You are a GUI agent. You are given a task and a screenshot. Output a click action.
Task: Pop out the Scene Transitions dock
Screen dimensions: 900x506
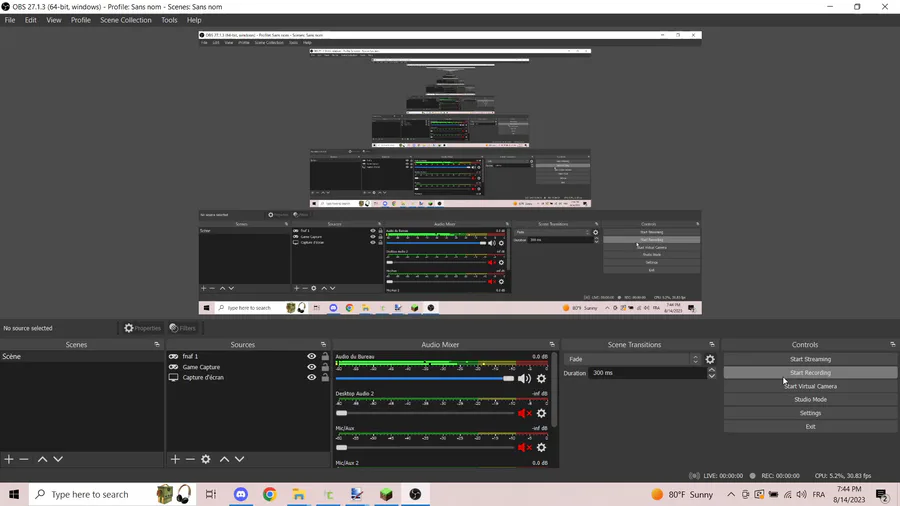(712, 345)
